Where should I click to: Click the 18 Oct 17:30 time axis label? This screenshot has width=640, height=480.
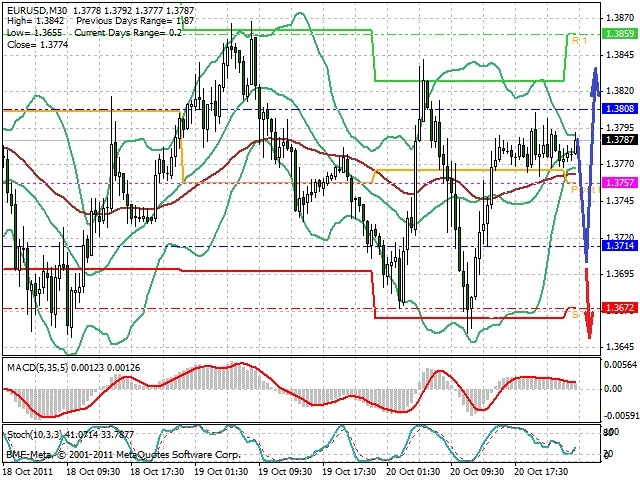(157, 471)
